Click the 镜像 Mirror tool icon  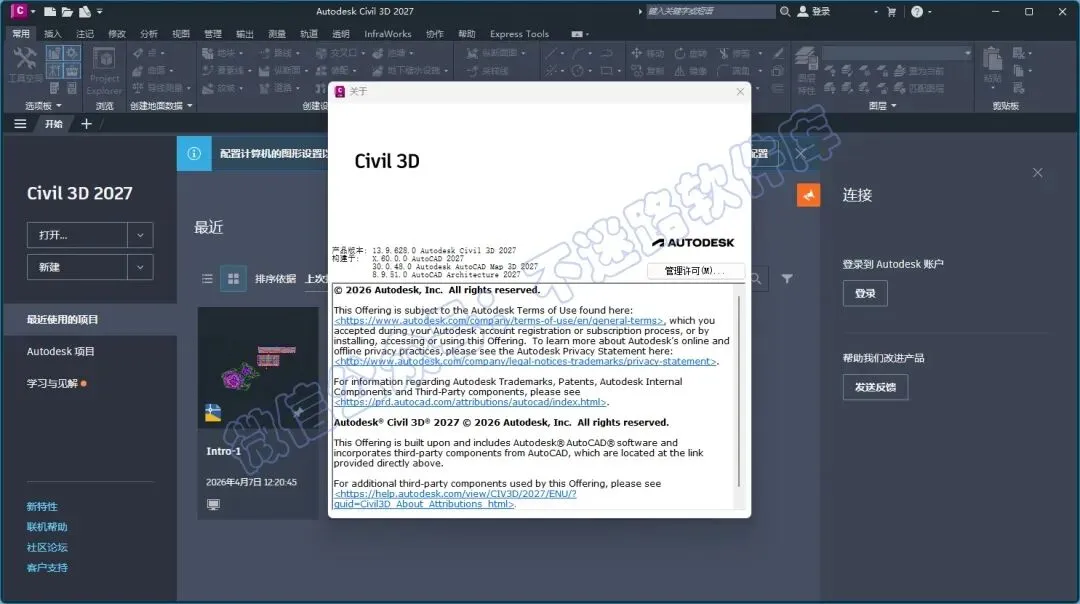[x=680, y=70]
